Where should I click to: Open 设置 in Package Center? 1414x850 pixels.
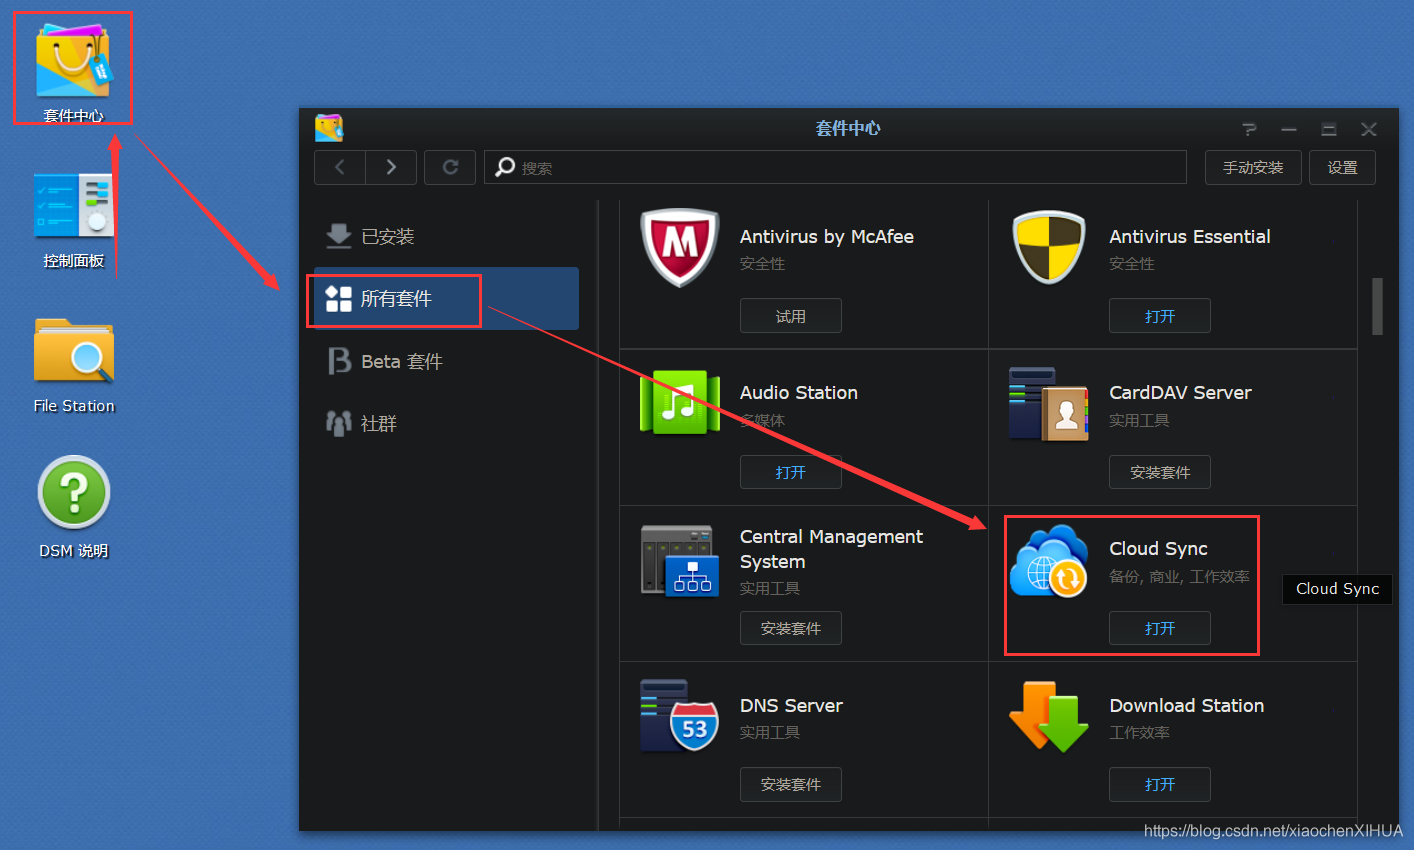(1342, 167)
